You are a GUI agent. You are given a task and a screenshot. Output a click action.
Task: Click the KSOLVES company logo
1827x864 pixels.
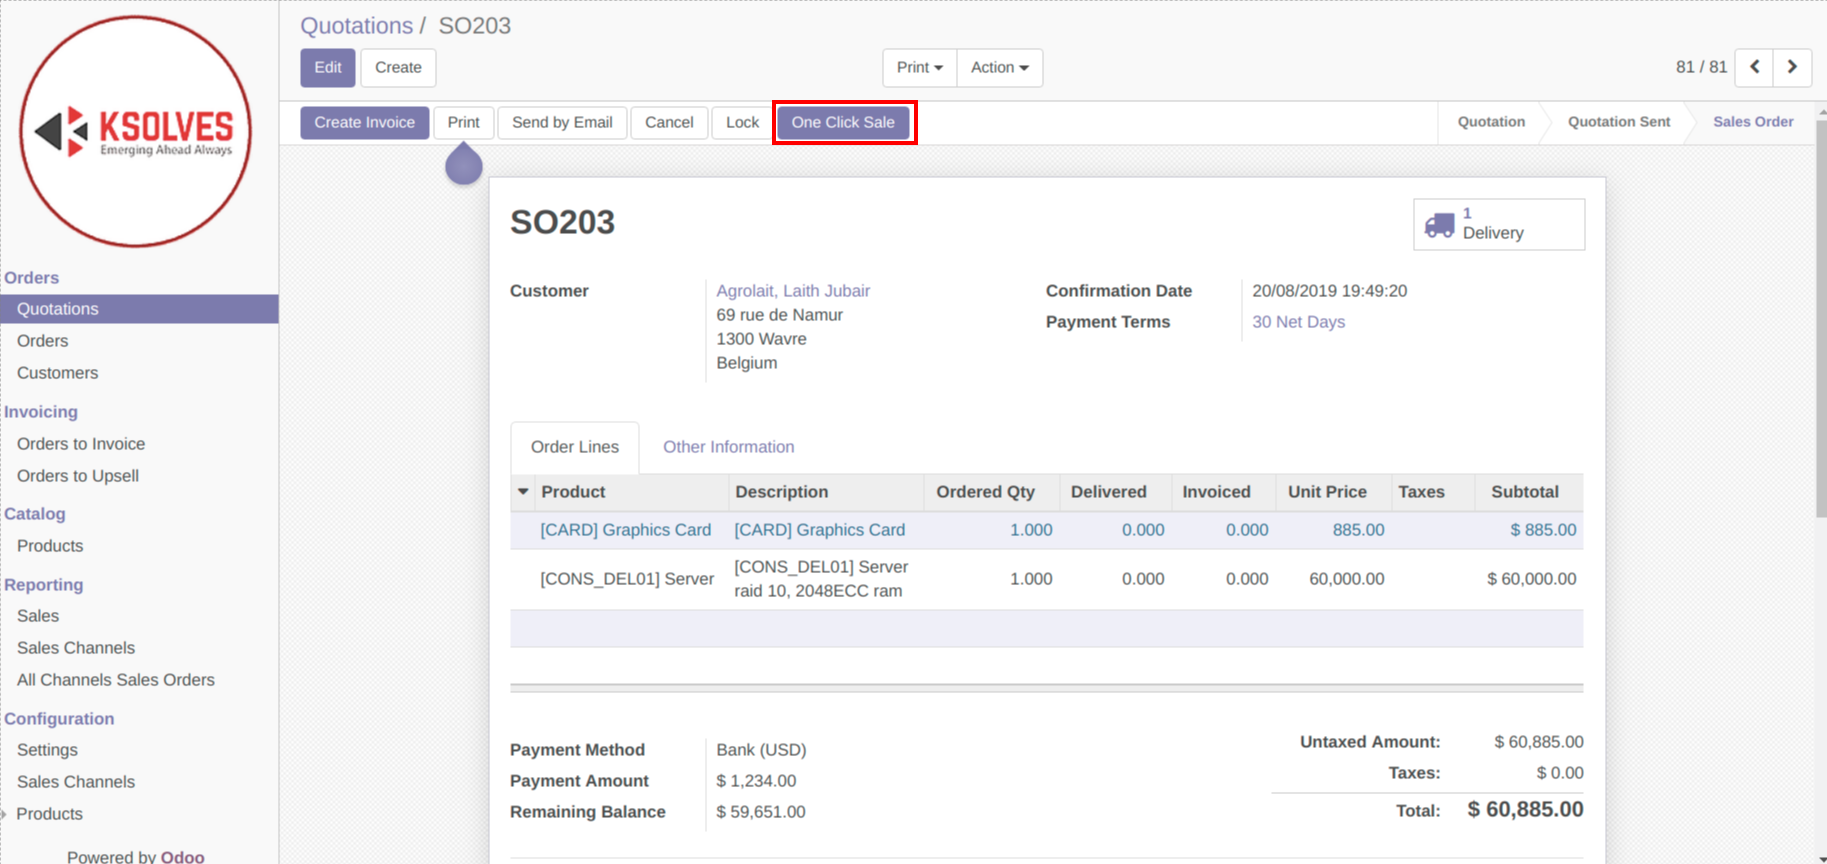136,132
